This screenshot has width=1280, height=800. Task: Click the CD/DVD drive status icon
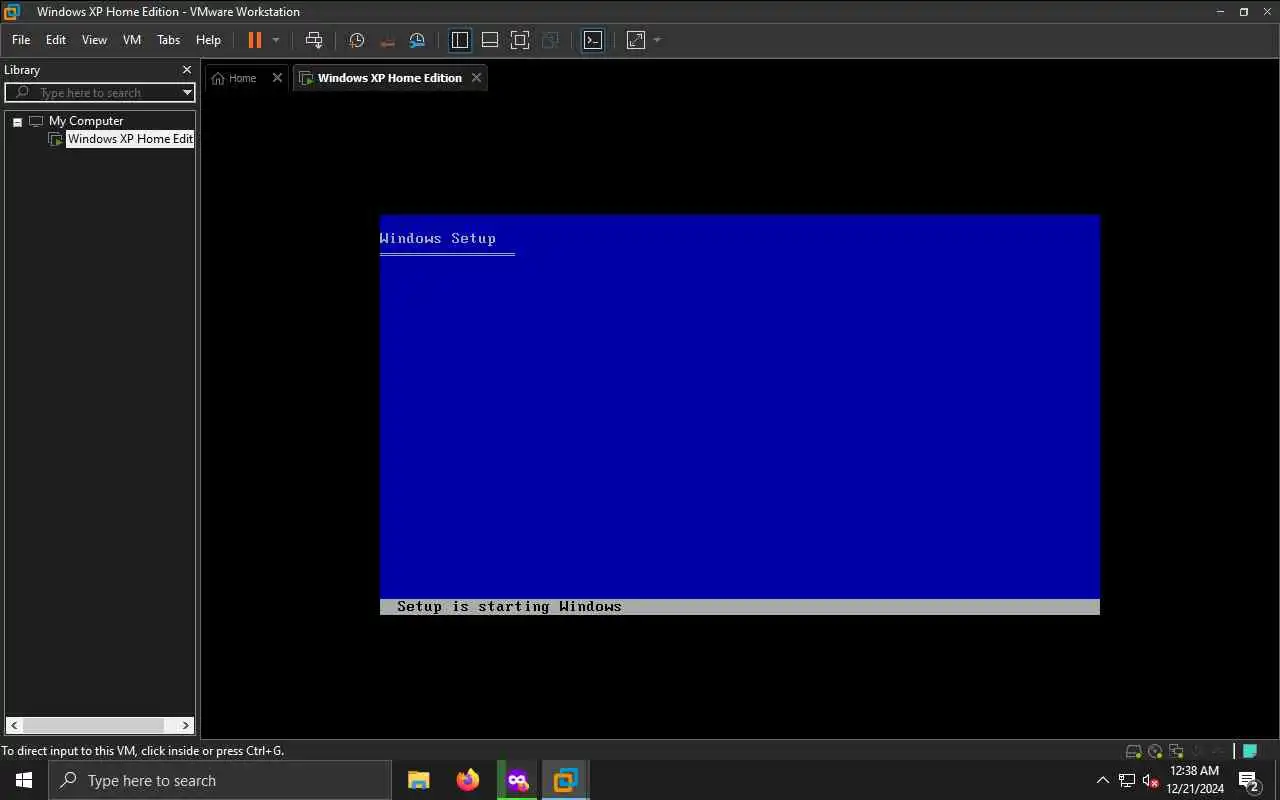pos(1155,751)
